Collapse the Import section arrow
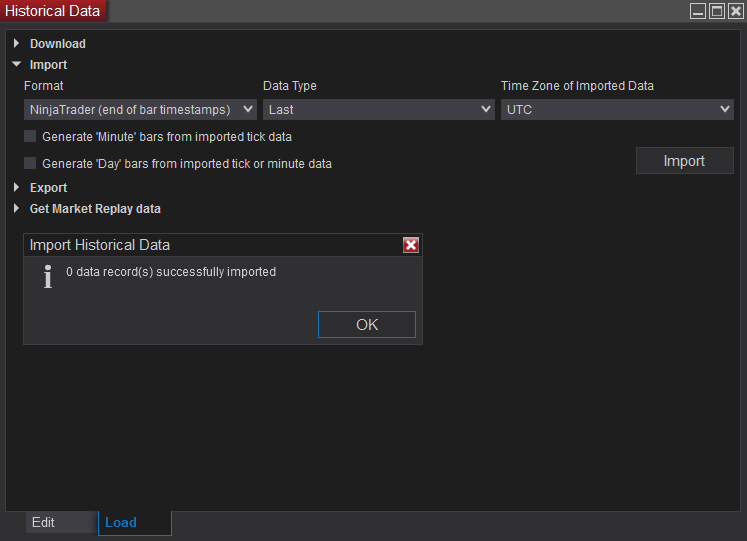The height and width of the screenshot is (541, 747). 16,65
